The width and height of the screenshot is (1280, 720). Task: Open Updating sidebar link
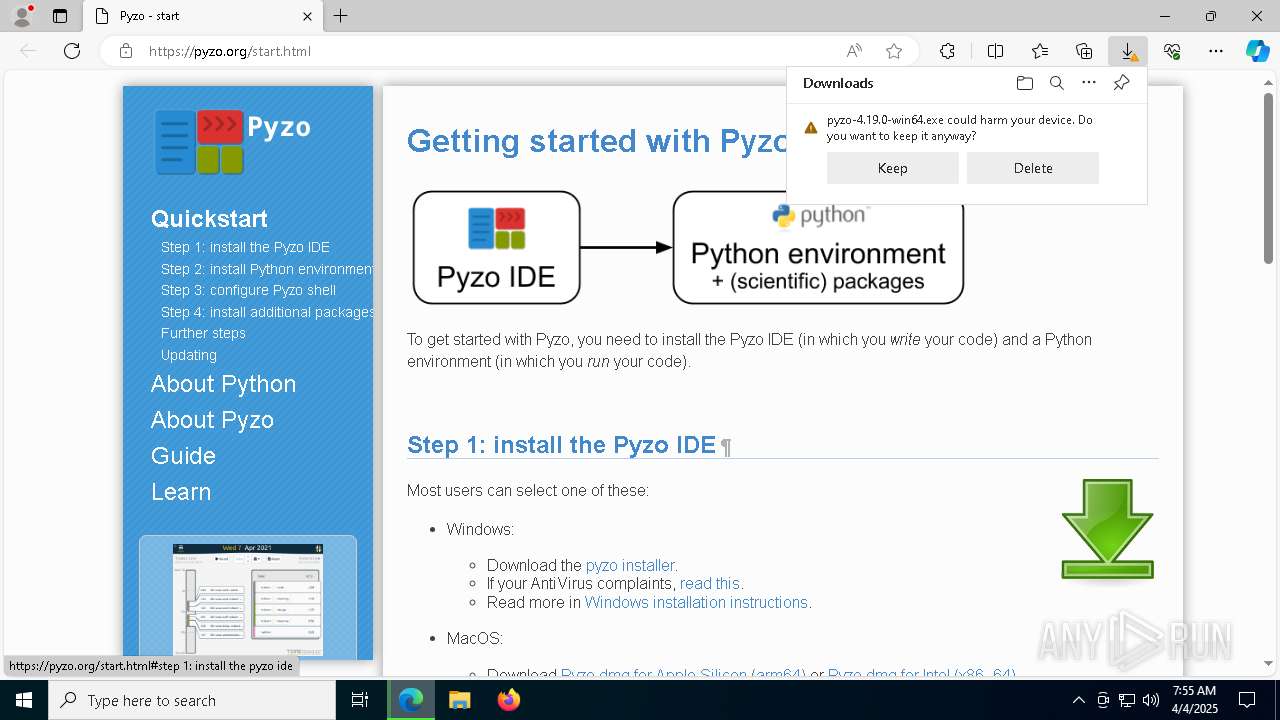point(189,355)
